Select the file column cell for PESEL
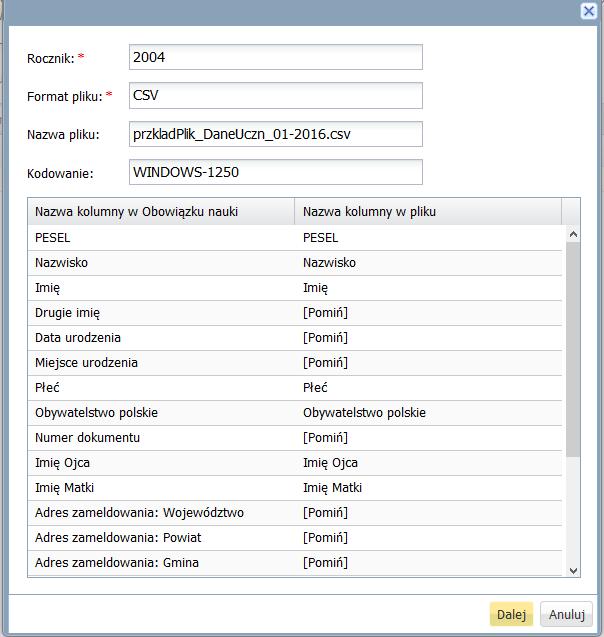Screen dimensions: 604x637 (428, 238)
